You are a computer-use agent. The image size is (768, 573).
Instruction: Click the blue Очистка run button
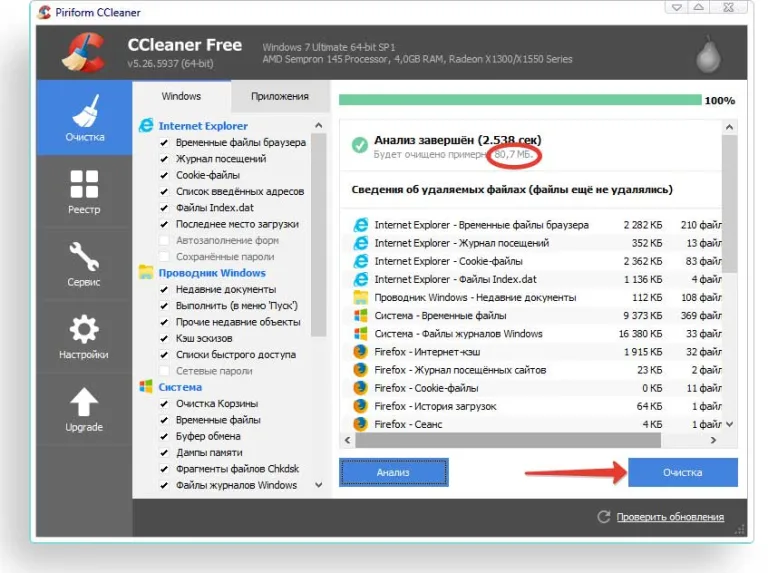point(683,472)
